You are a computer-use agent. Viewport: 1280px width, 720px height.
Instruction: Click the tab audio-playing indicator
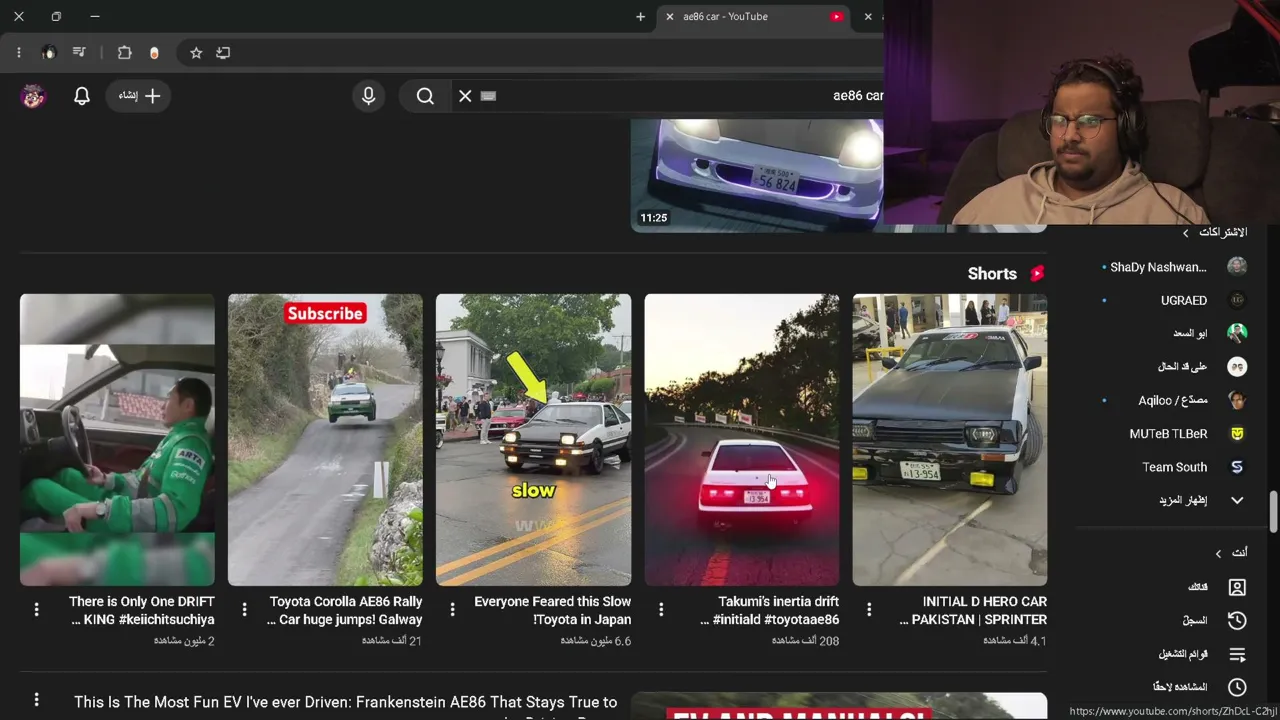tap(836, 16)
